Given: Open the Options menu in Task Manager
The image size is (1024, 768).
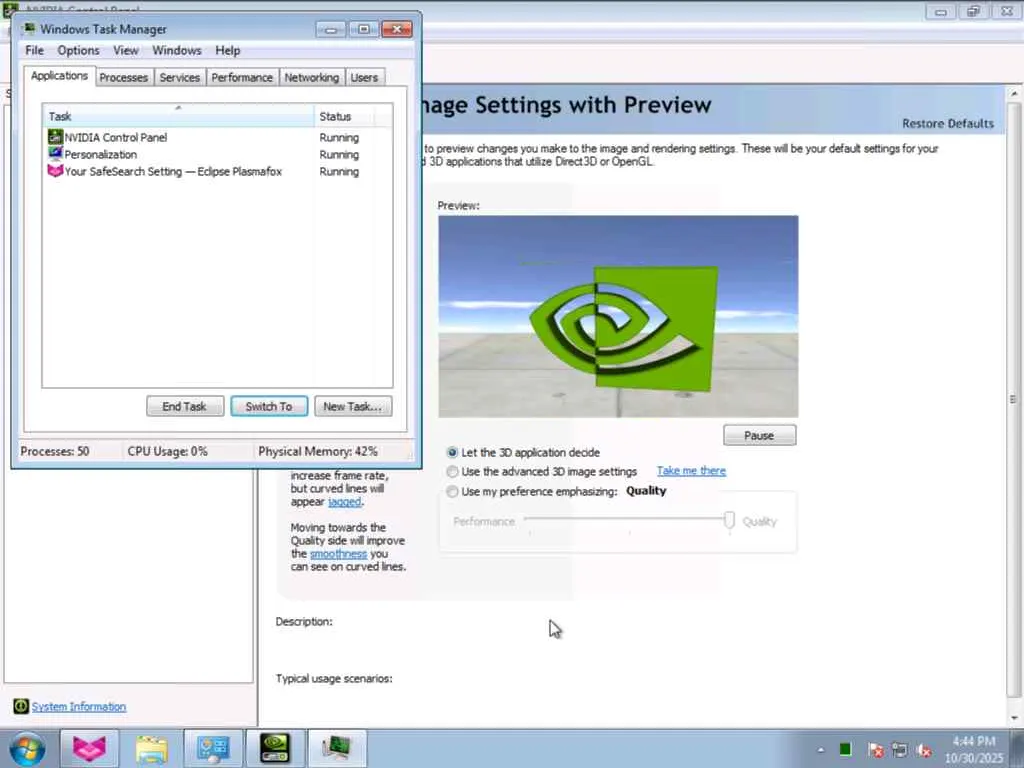Looking at the screenshot, I should click(78, 50).
